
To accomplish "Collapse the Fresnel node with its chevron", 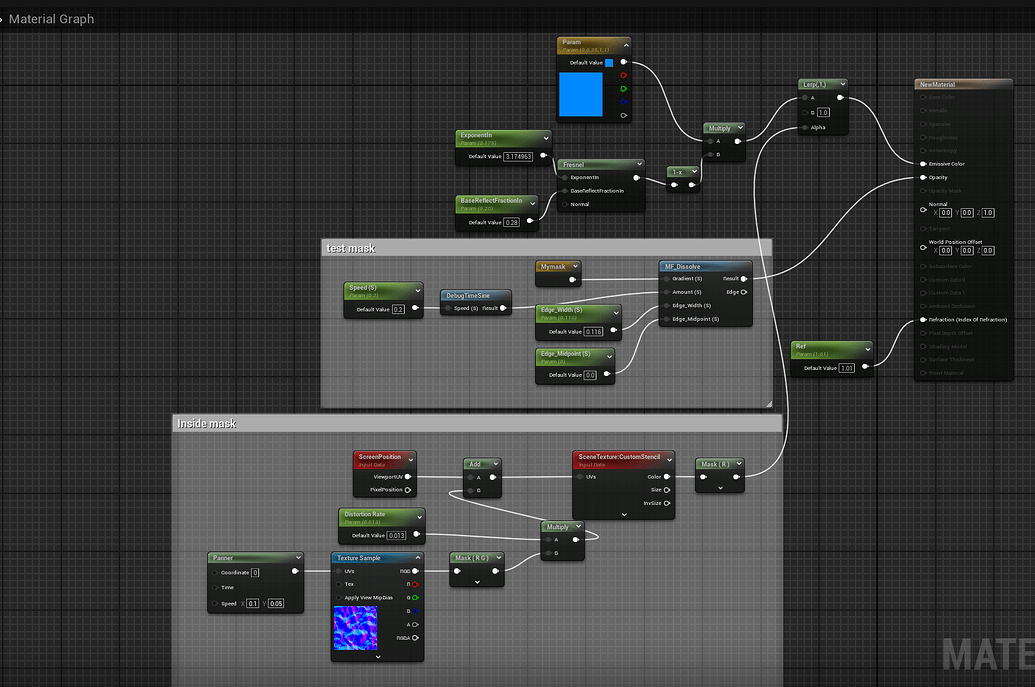I will 639,165.
